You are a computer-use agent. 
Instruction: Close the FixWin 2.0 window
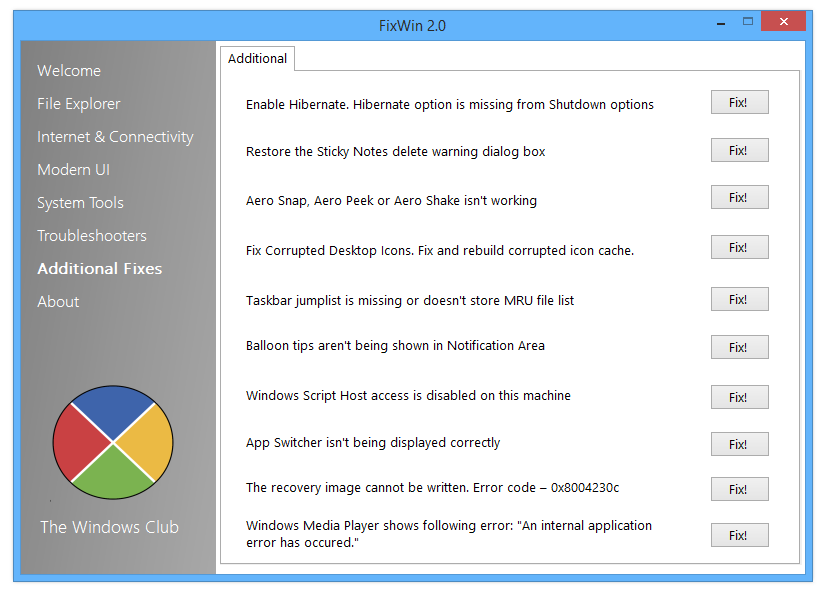[x=783, y=22]
